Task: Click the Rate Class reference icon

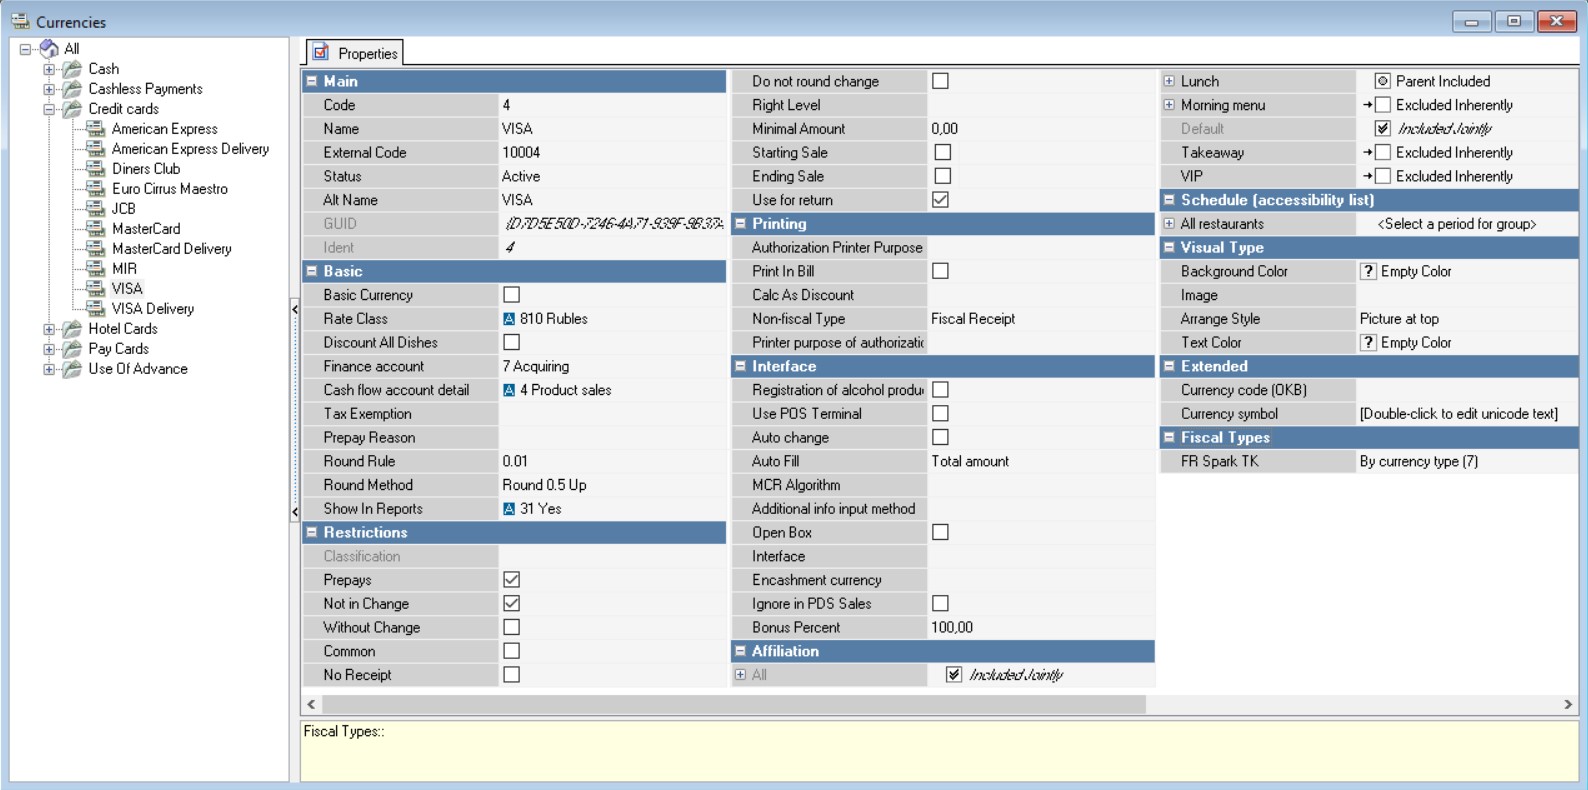Action: (509, 319)
